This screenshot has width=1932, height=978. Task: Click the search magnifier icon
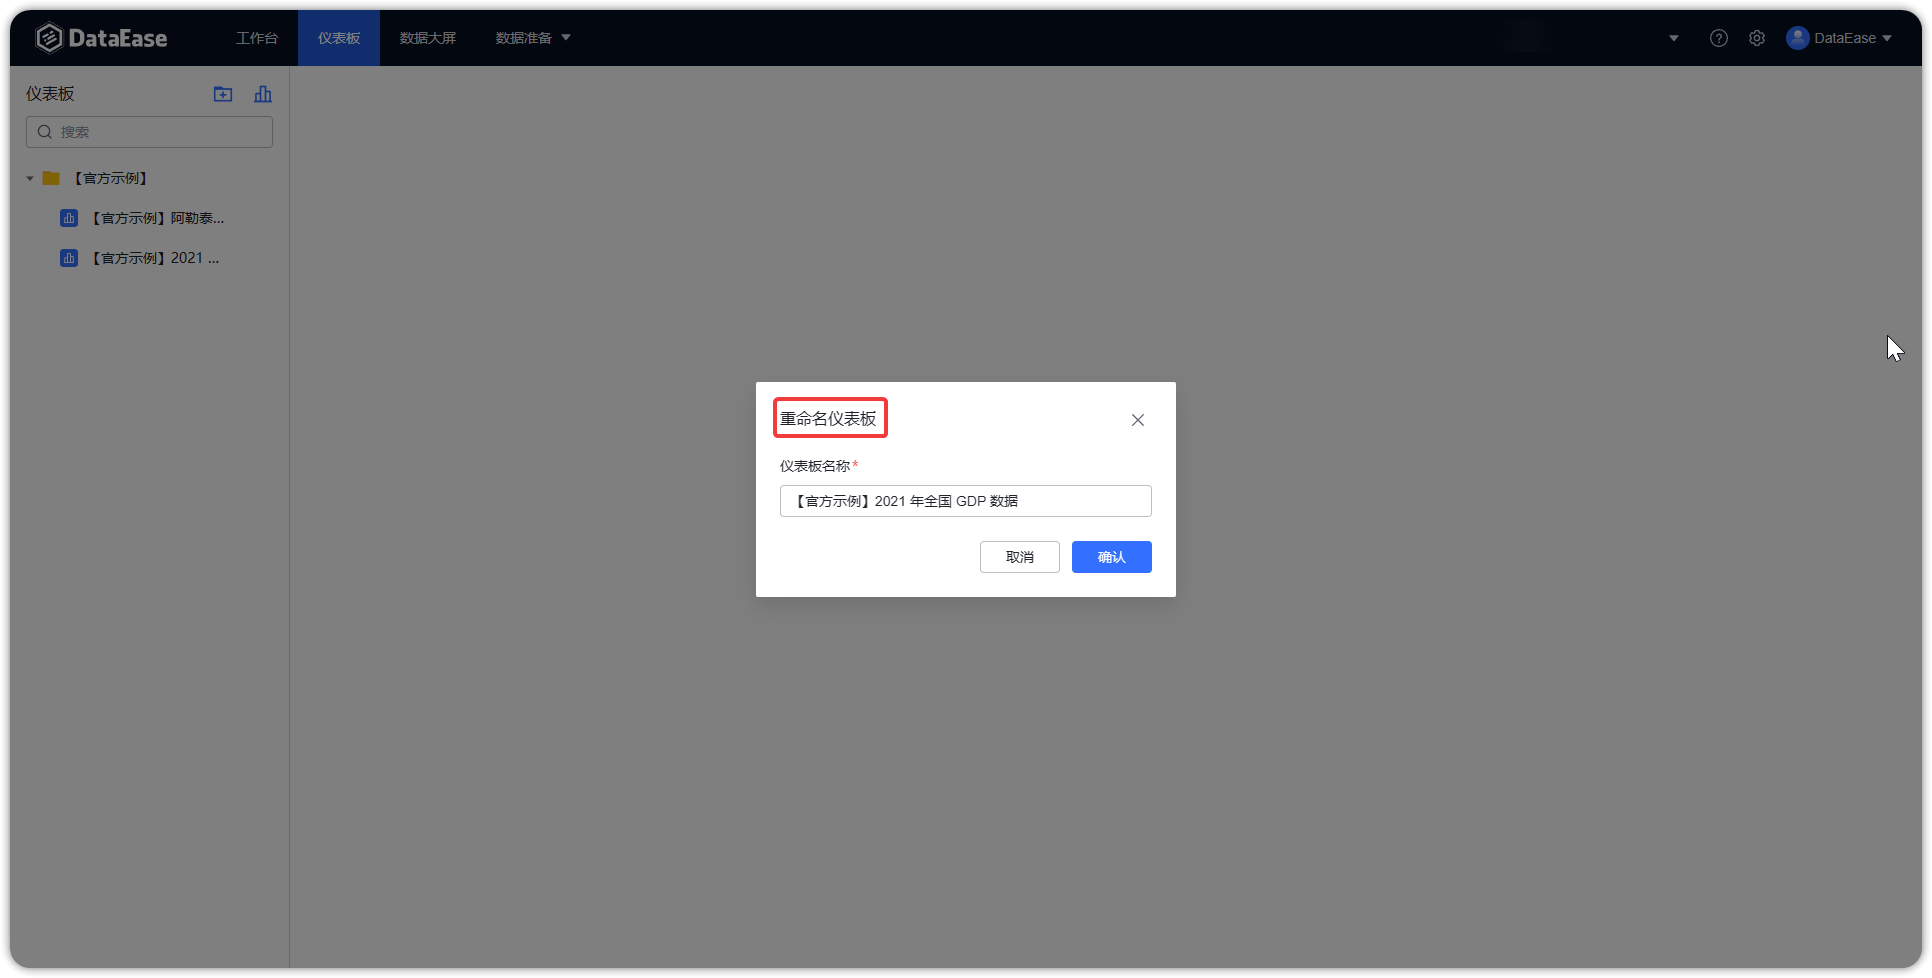tap(45, 132)
